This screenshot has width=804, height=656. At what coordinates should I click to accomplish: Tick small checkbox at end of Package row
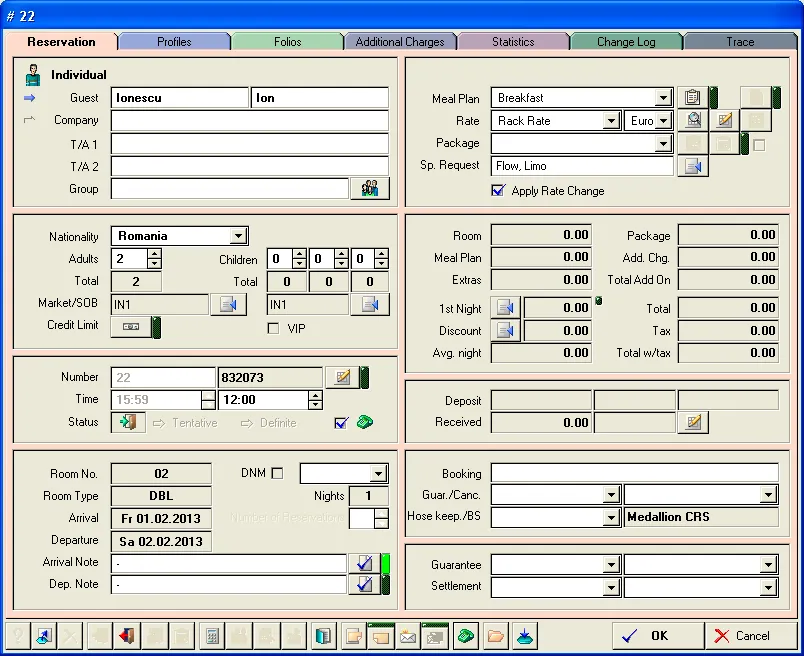pyautogui.click(x=759, y=145)
